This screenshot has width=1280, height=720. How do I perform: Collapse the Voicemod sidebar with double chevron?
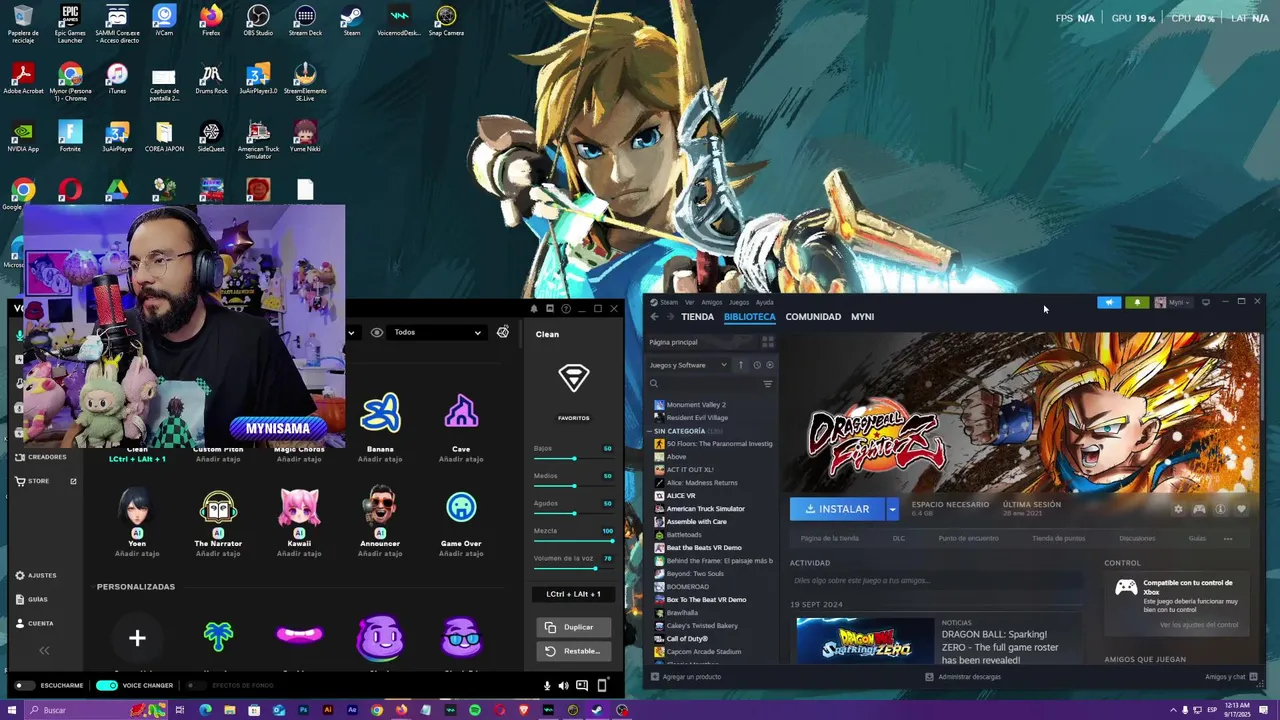tap(44, 650)
